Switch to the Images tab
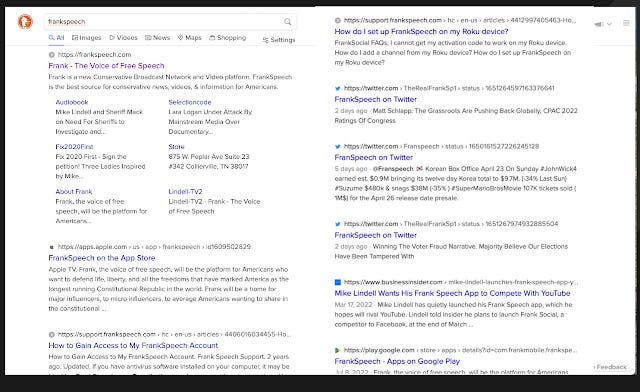This screenshot has width=640, height=392. pyautogui.click(x=87, y=38)
